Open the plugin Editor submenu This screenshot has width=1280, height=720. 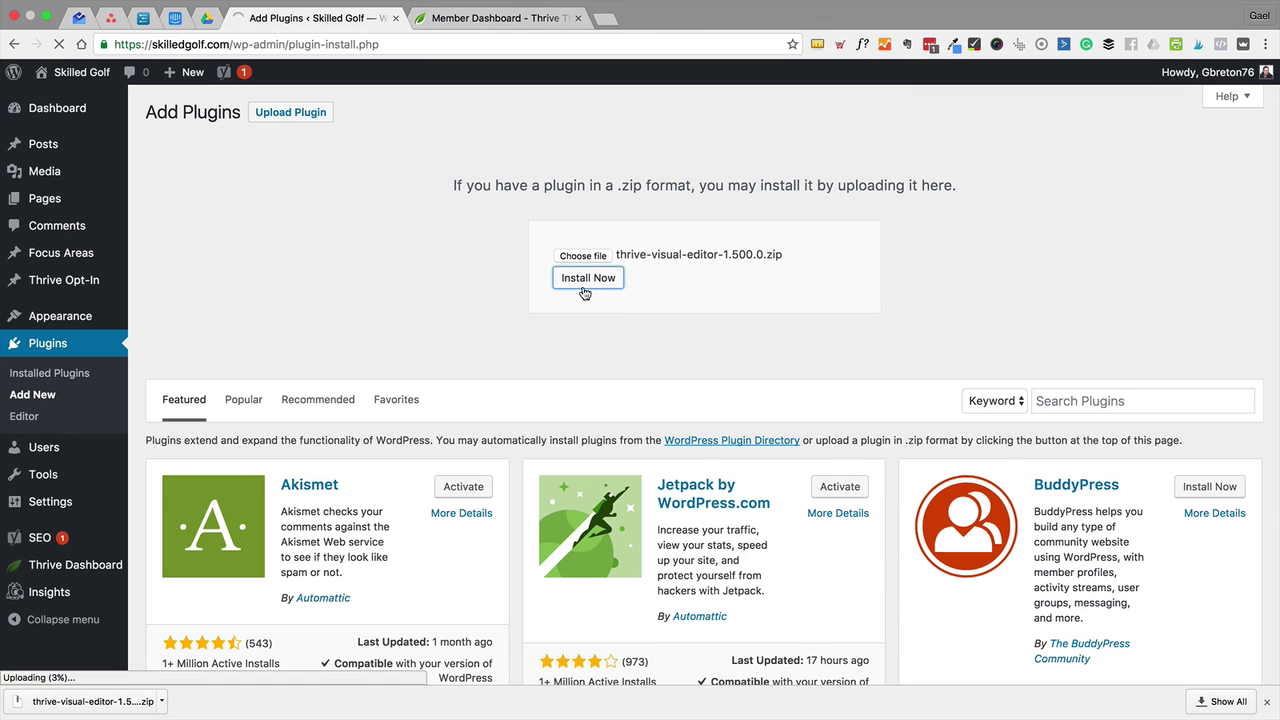(x=24, y=416)
